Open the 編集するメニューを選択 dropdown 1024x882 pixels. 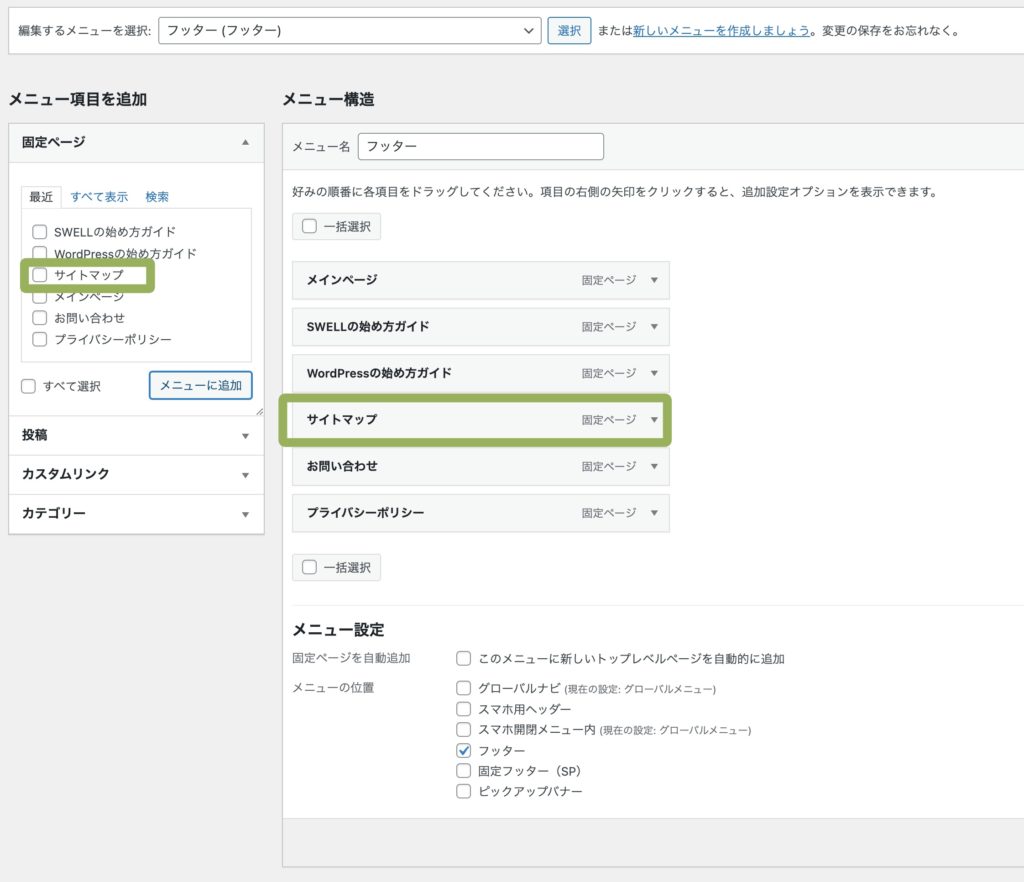[349, 31]
